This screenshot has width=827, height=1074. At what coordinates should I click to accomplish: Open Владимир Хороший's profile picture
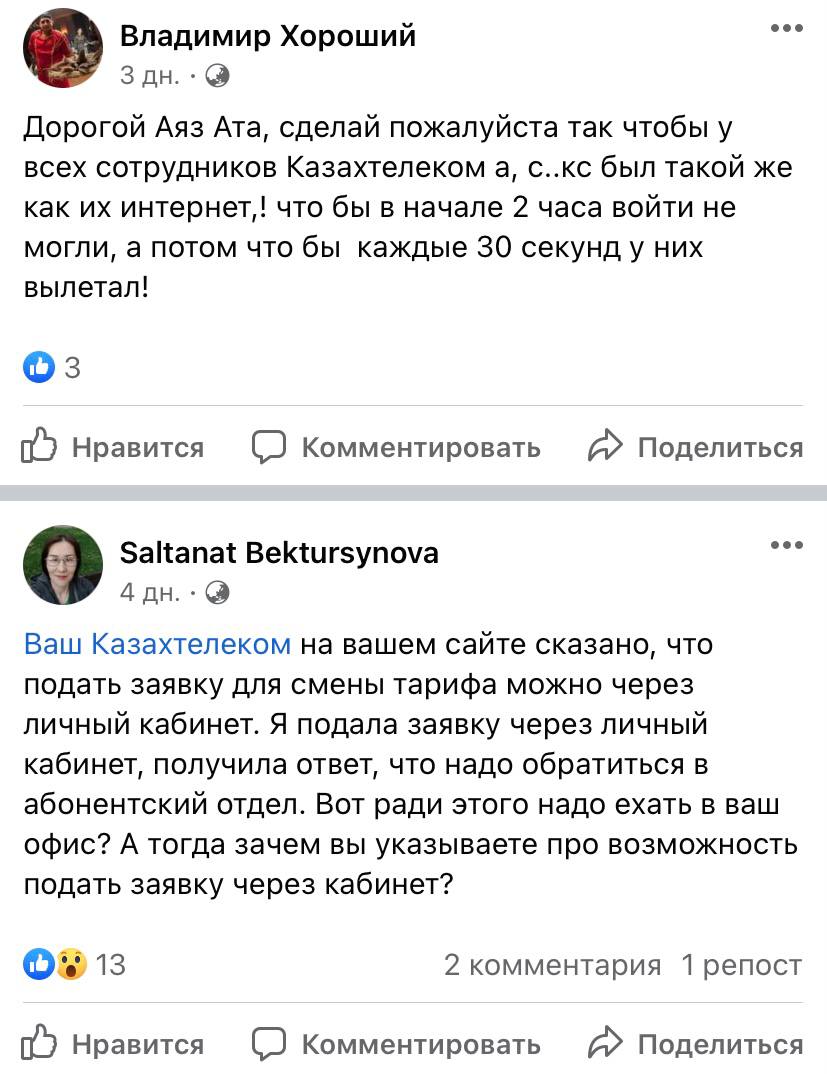[x=63, y=48]
